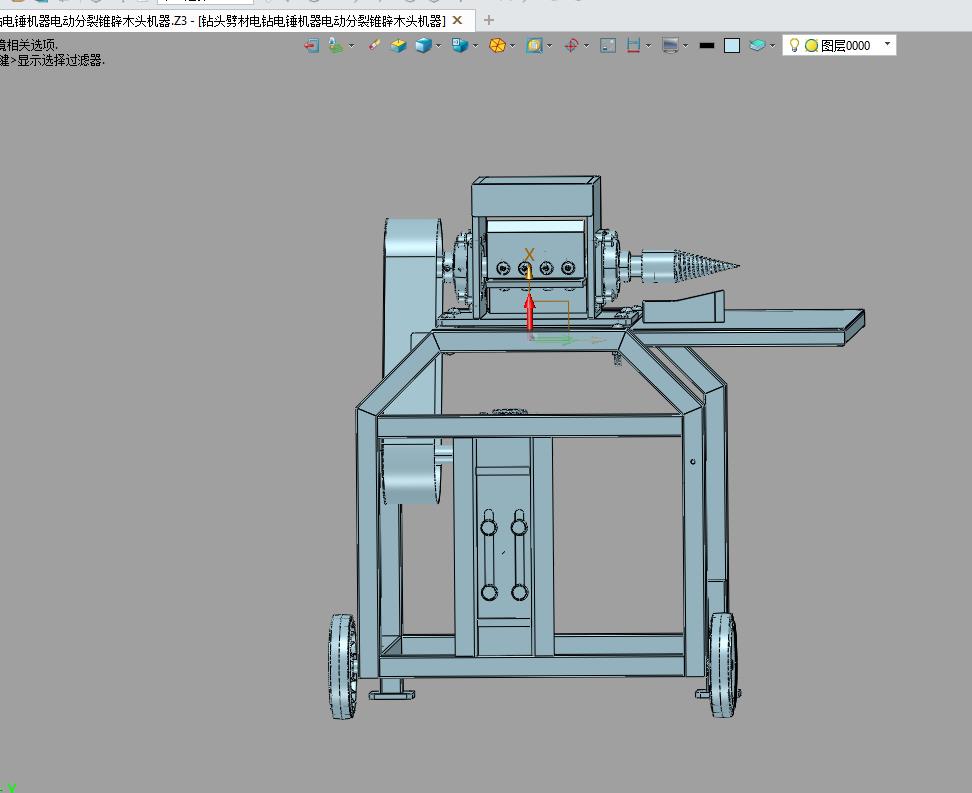Image resolution: width=972 pixels, height=793 pixels.
Task: Toggle the light bulb layer visibility icon
Action: [794, 45]
